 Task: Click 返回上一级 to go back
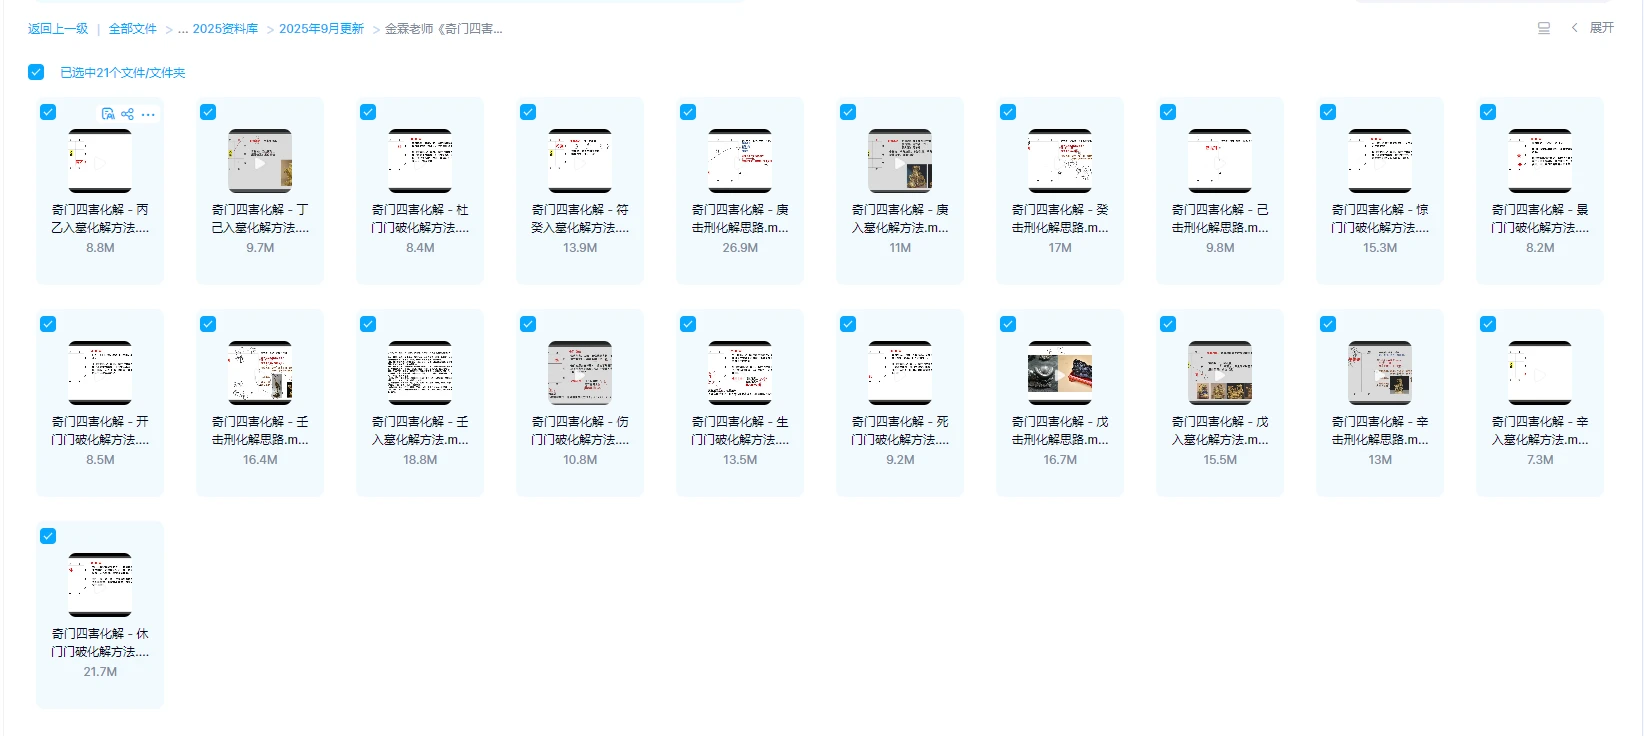[58, 29]
